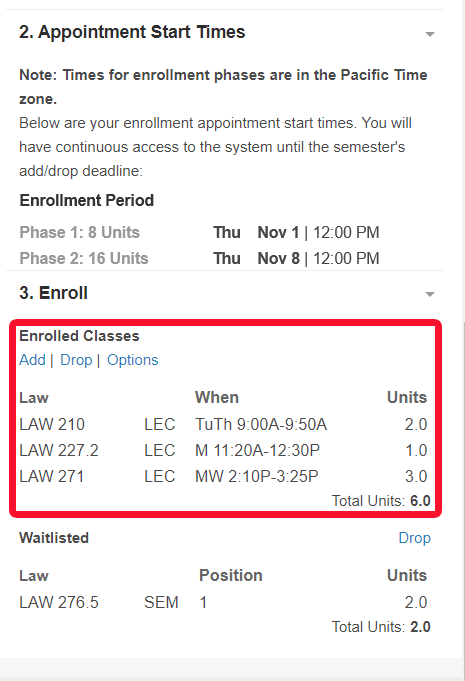
Task: Click the Phase 1: 8 Units row
Action: [x=199, y=232]
